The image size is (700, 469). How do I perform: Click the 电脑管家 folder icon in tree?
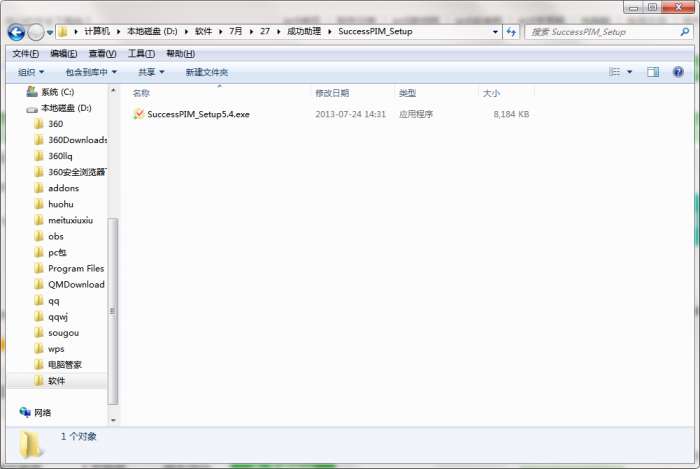pos(39,365)
